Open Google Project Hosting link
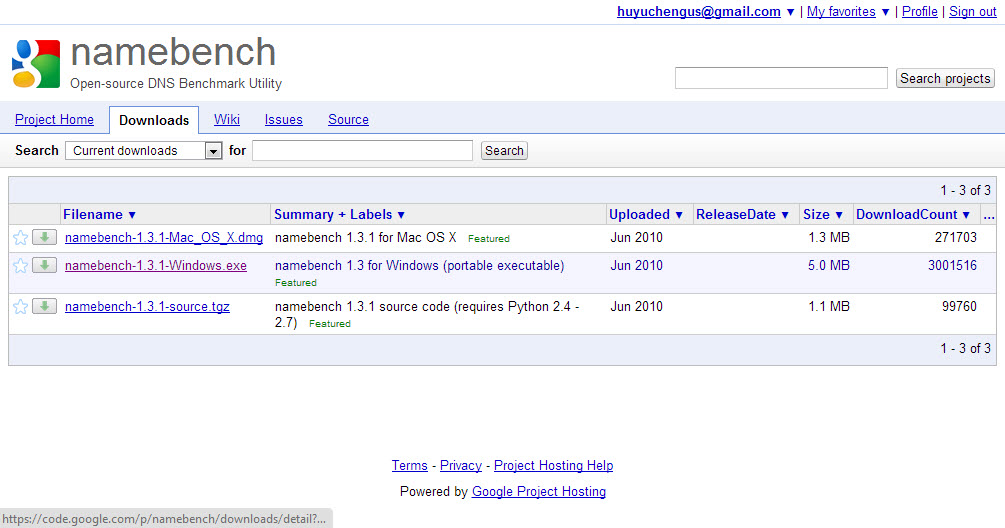This screenshot has width=1005, height=528. coord(539,491)
